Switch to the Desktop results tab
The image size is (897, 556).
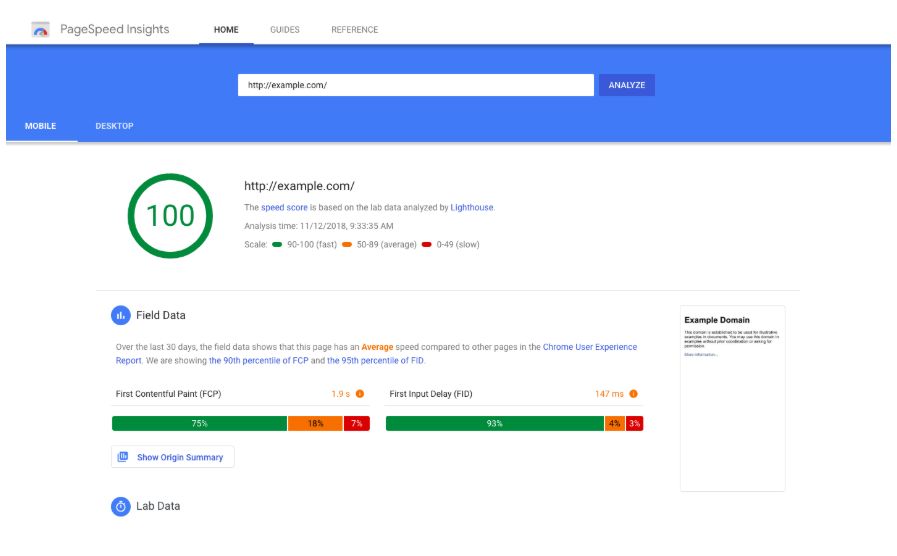pos(114,126)
